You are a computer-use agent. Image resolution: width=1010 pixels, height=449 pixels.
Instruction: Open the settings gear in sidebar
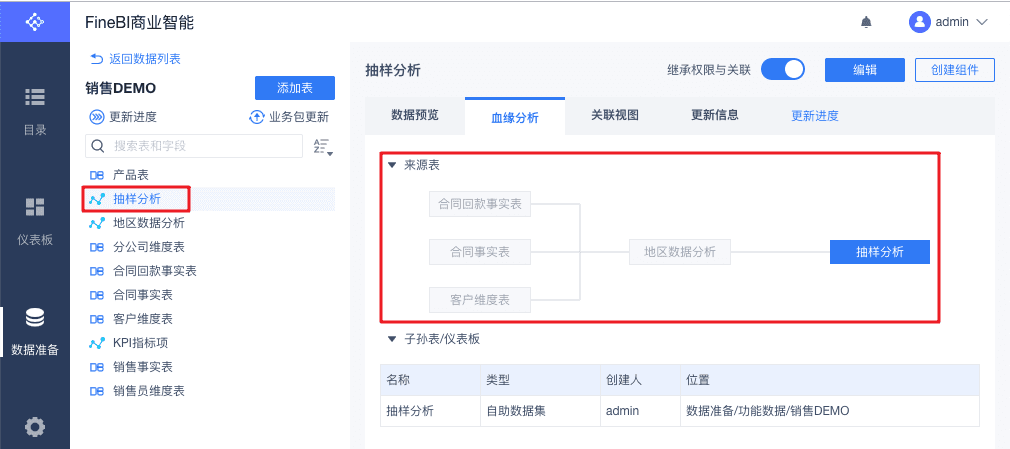tap(35, 427)
